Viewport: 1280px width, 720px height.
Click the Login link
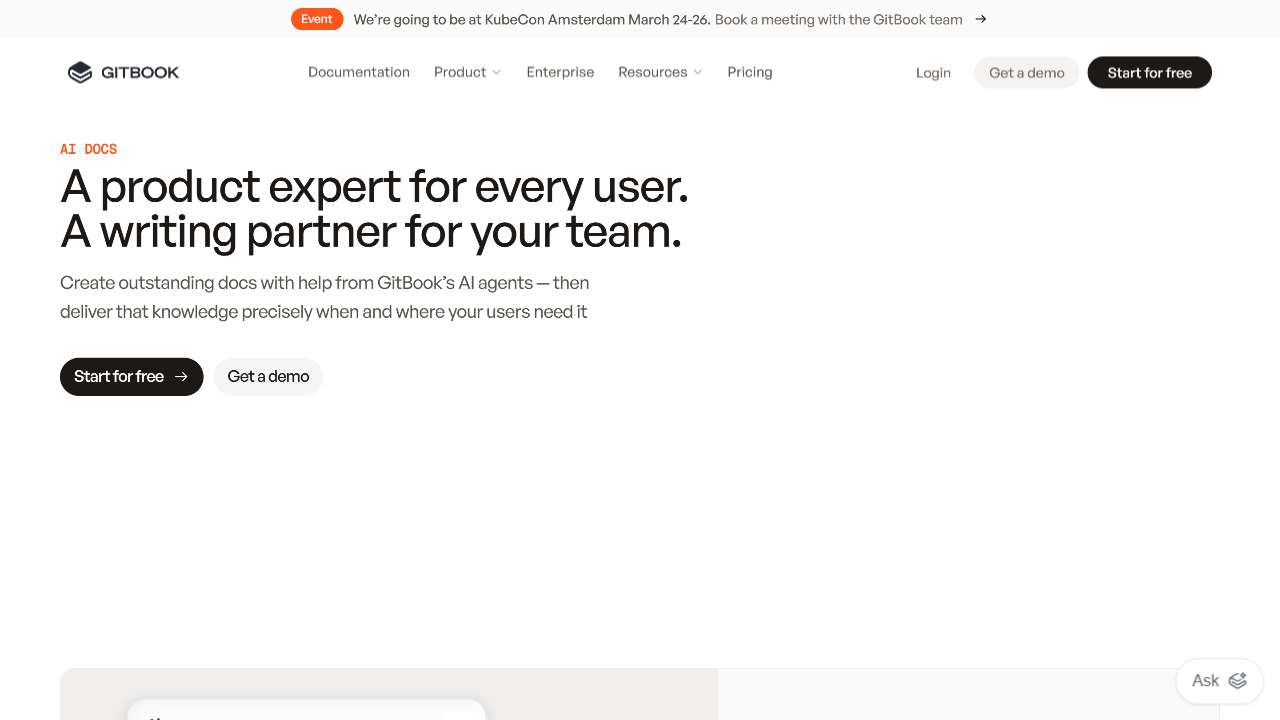click(933, 73)
